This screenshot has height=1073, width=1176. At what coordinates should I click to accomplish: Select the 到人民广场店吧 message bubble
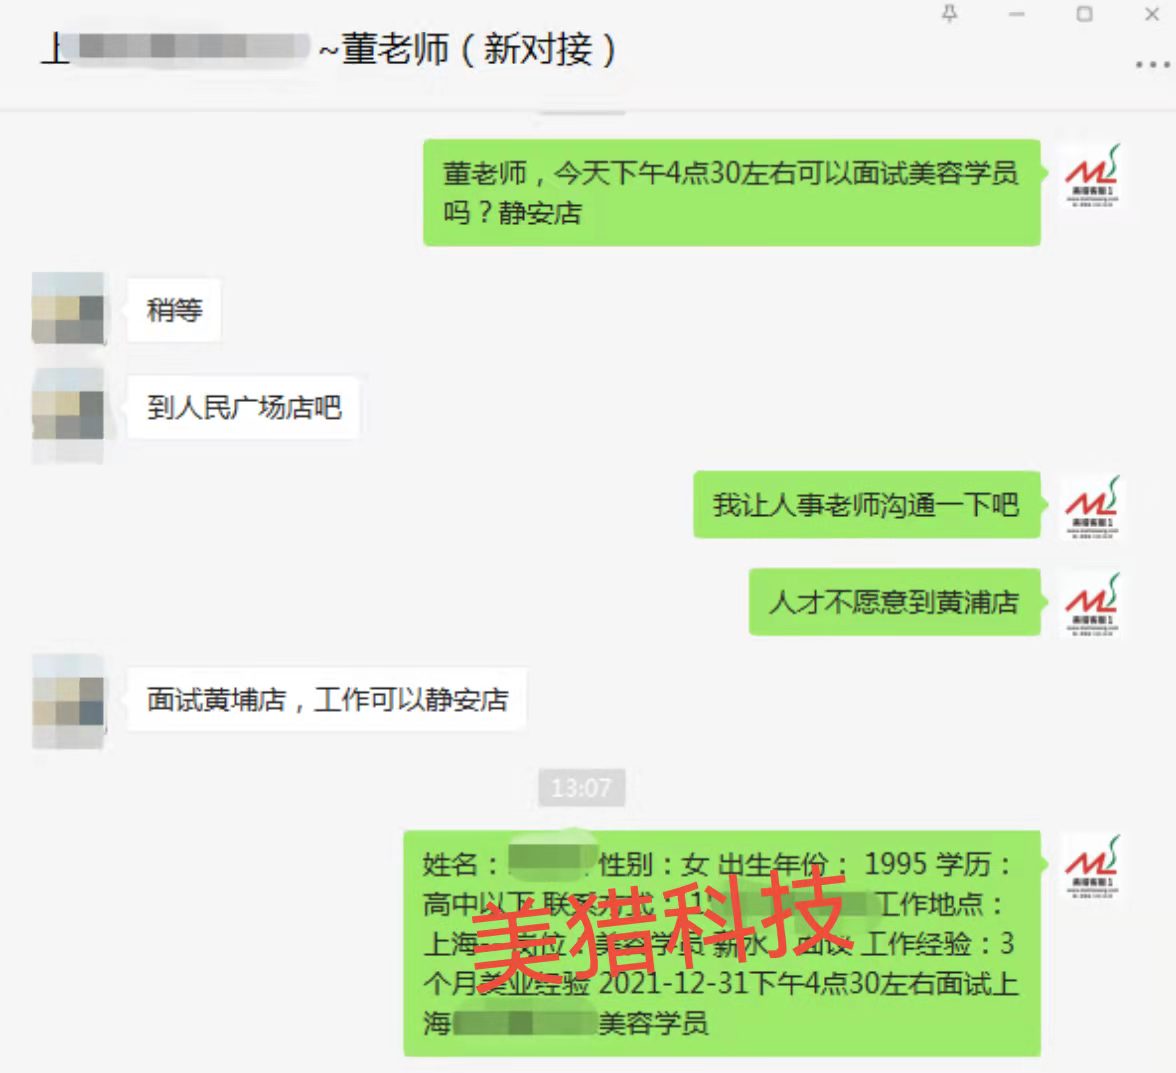pos(244,407)
